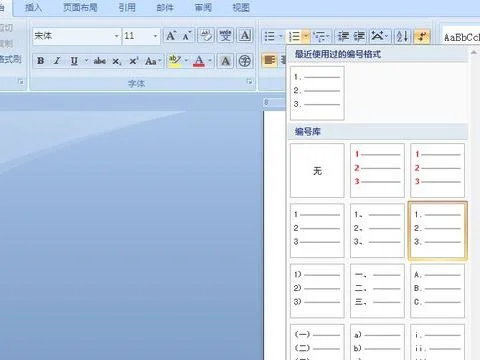480x360 pixels.
Task: Toggle character shading button
Action: [226, 61]
